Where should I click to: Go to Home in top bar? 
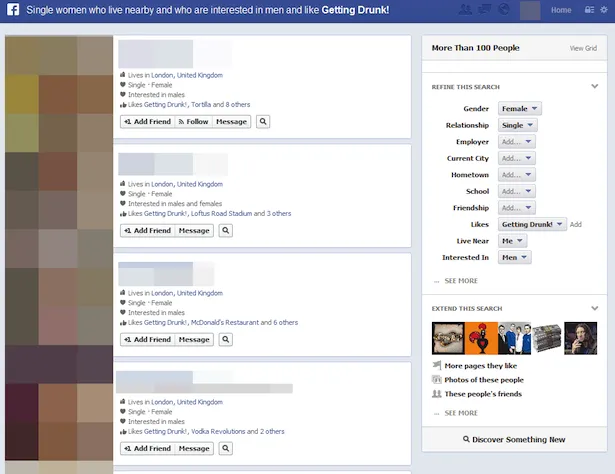click(561, 10)
